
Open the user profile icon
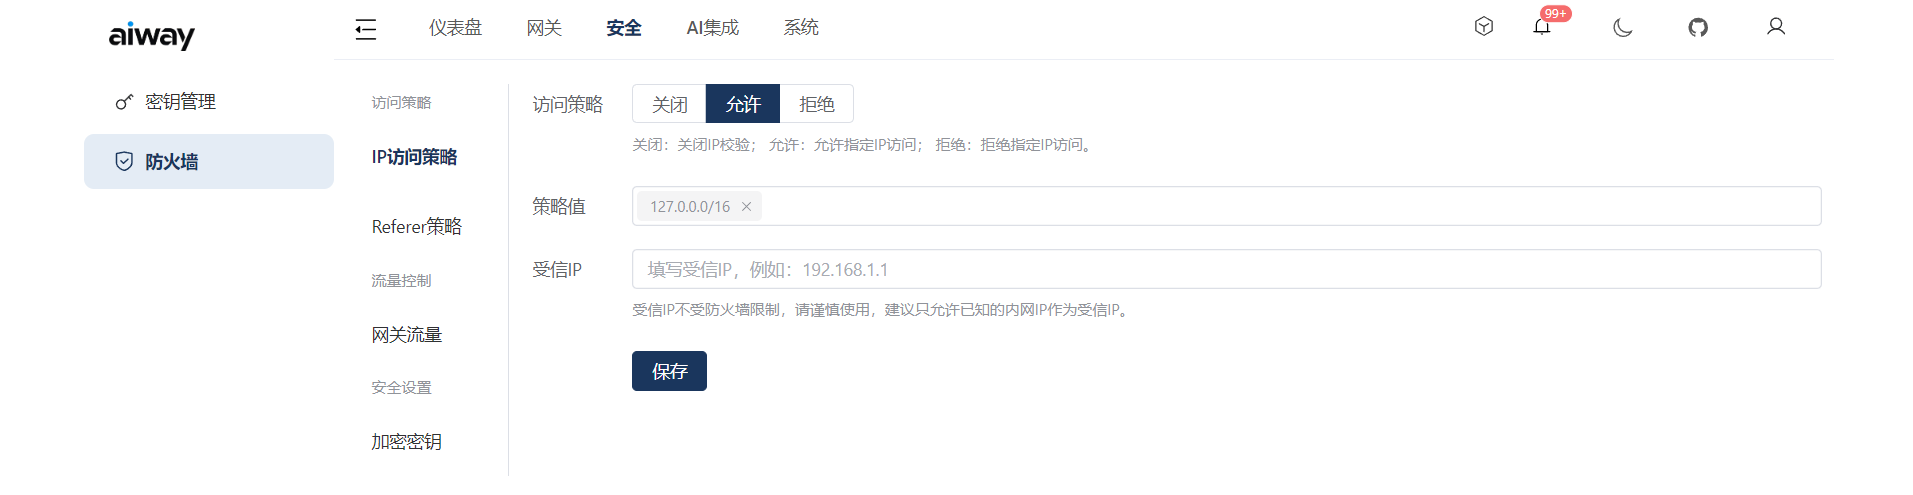coord(1776,27)
